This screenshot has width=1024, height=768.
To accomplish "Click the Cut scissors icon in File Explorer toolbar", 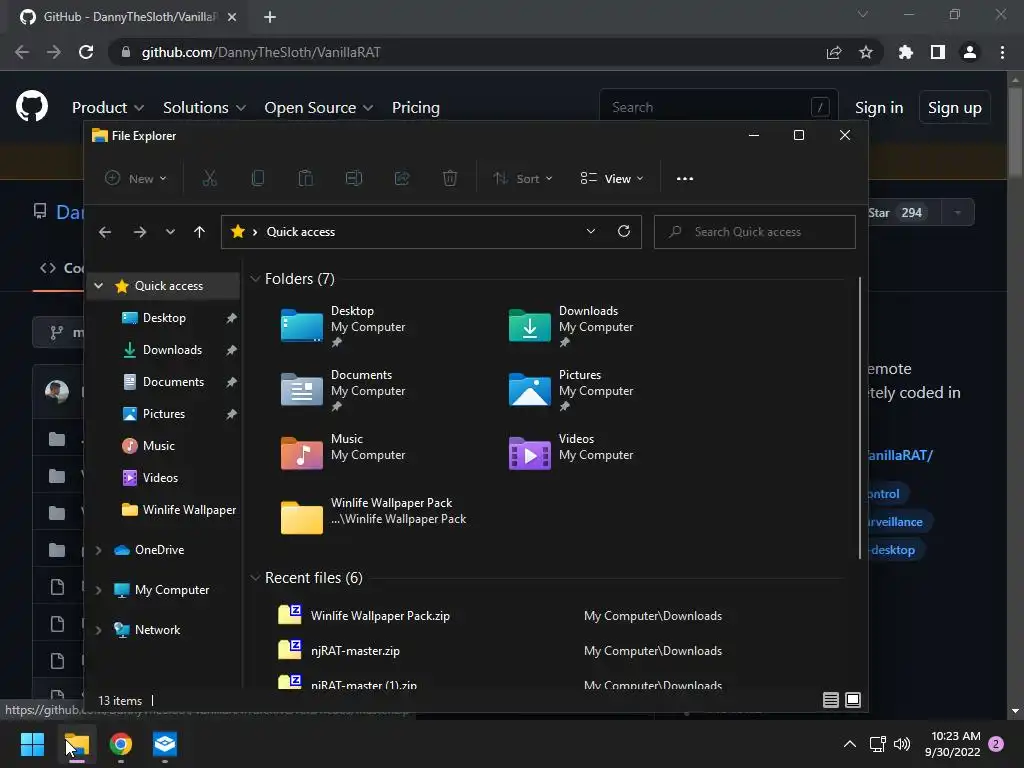I will [209, 178].
